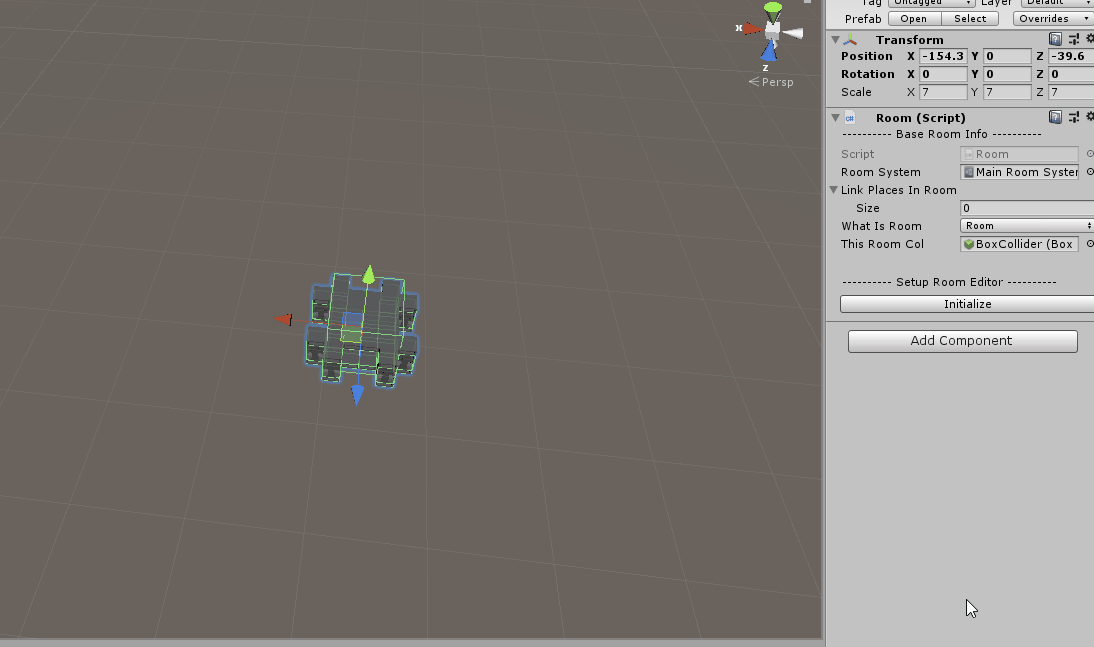
Task: Click the gear icon on the Room Script component
Action: (x=1088, y=117)
